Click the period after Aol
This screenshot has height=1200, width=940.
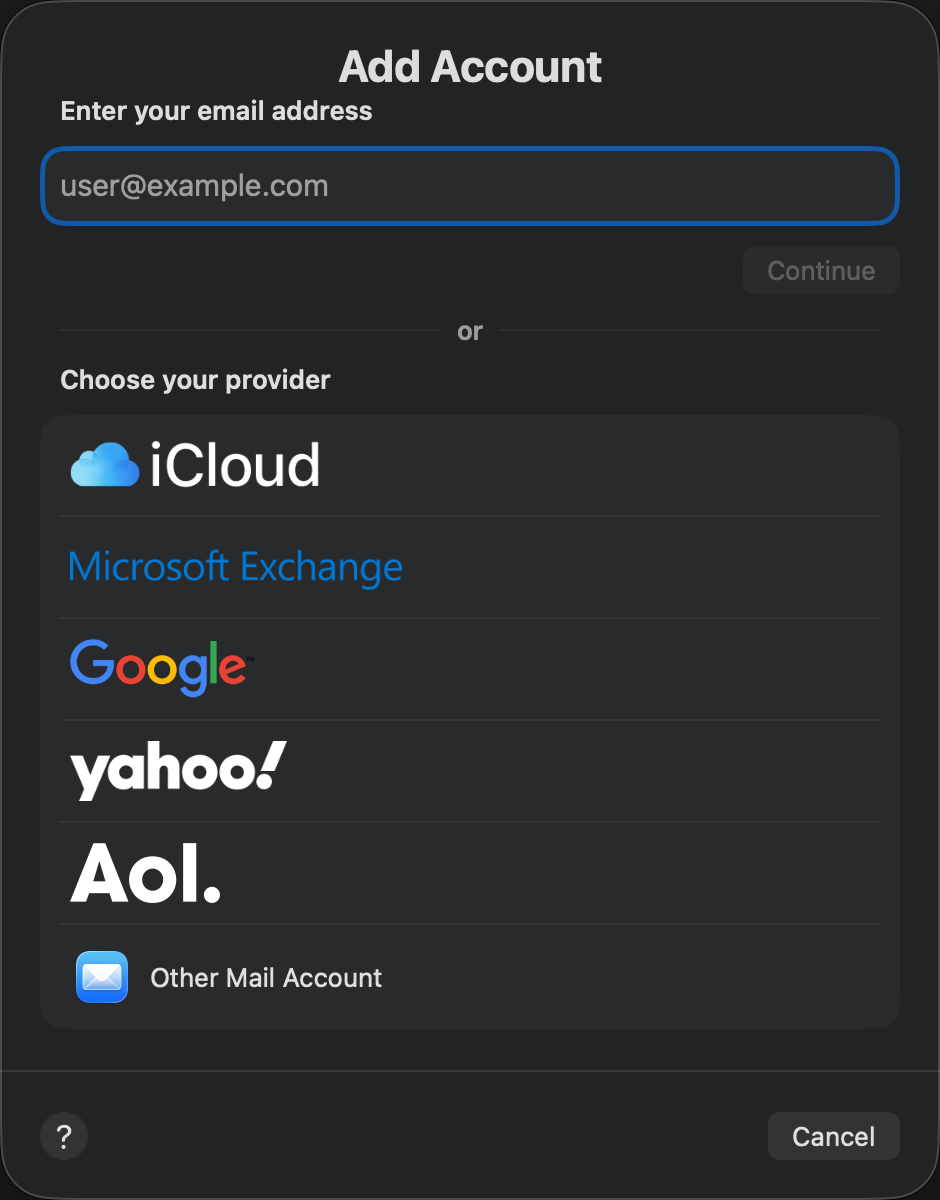[x=211, y=892]
